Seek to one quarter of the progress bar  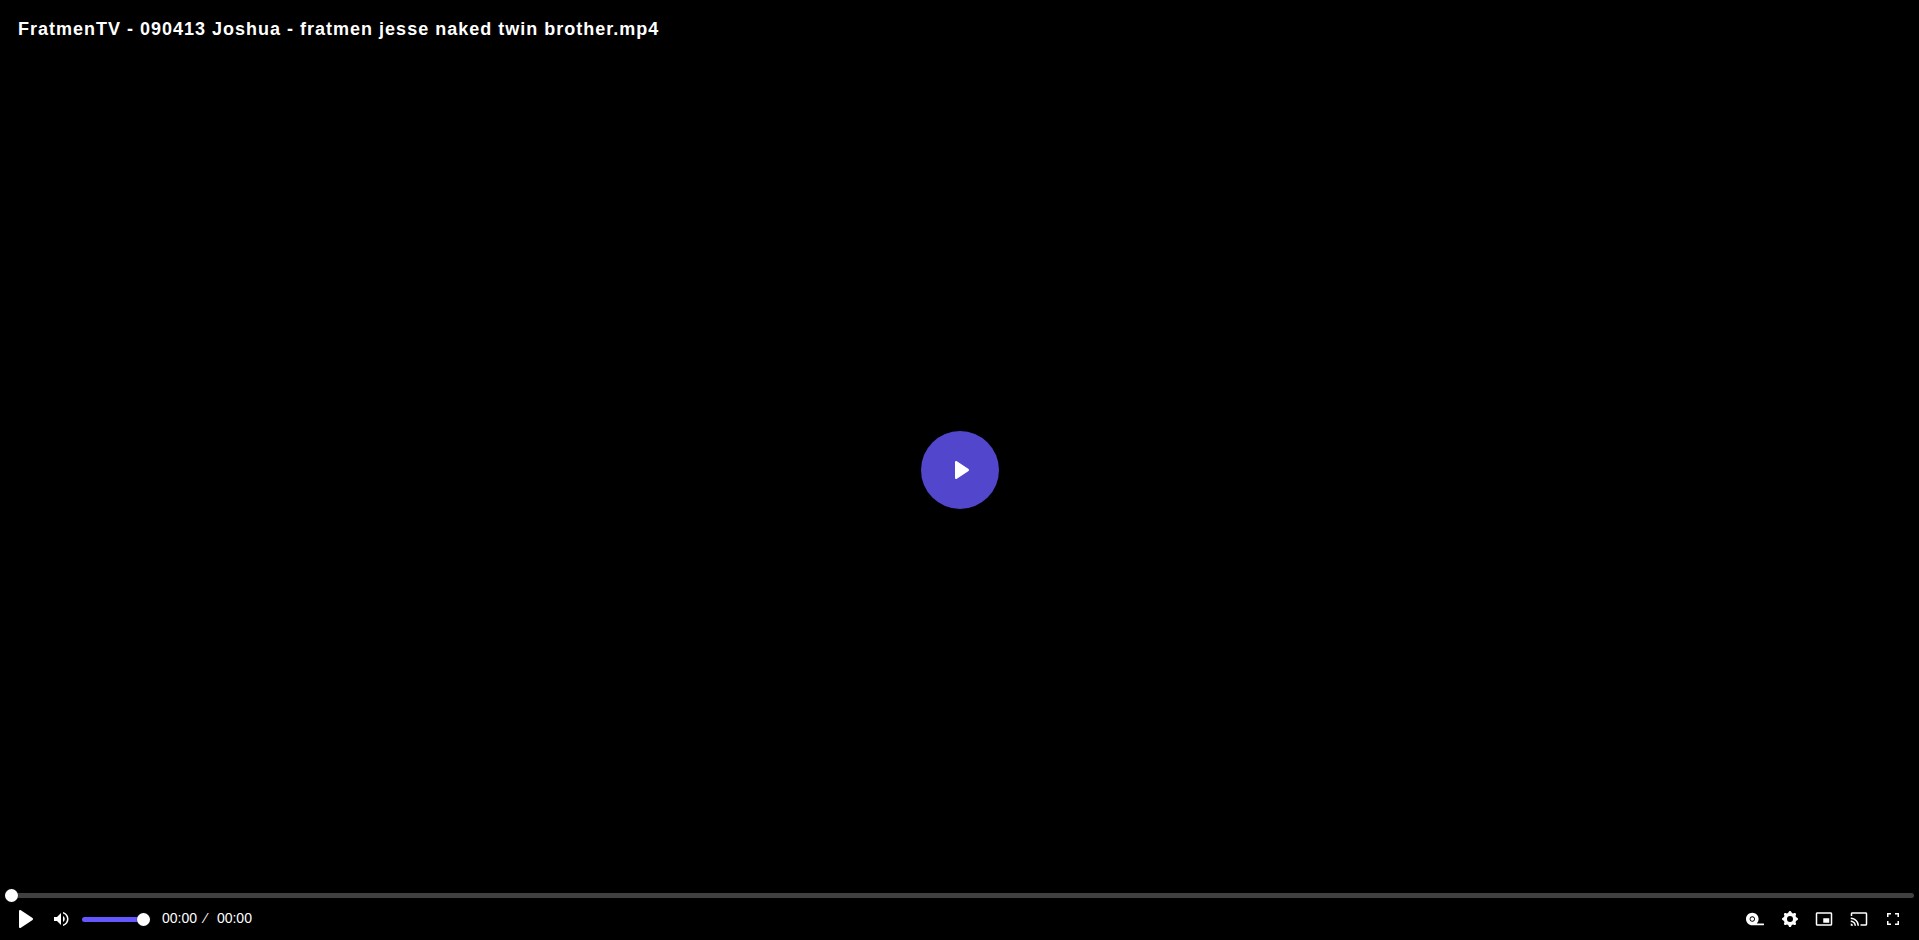(x=483, y=896)
